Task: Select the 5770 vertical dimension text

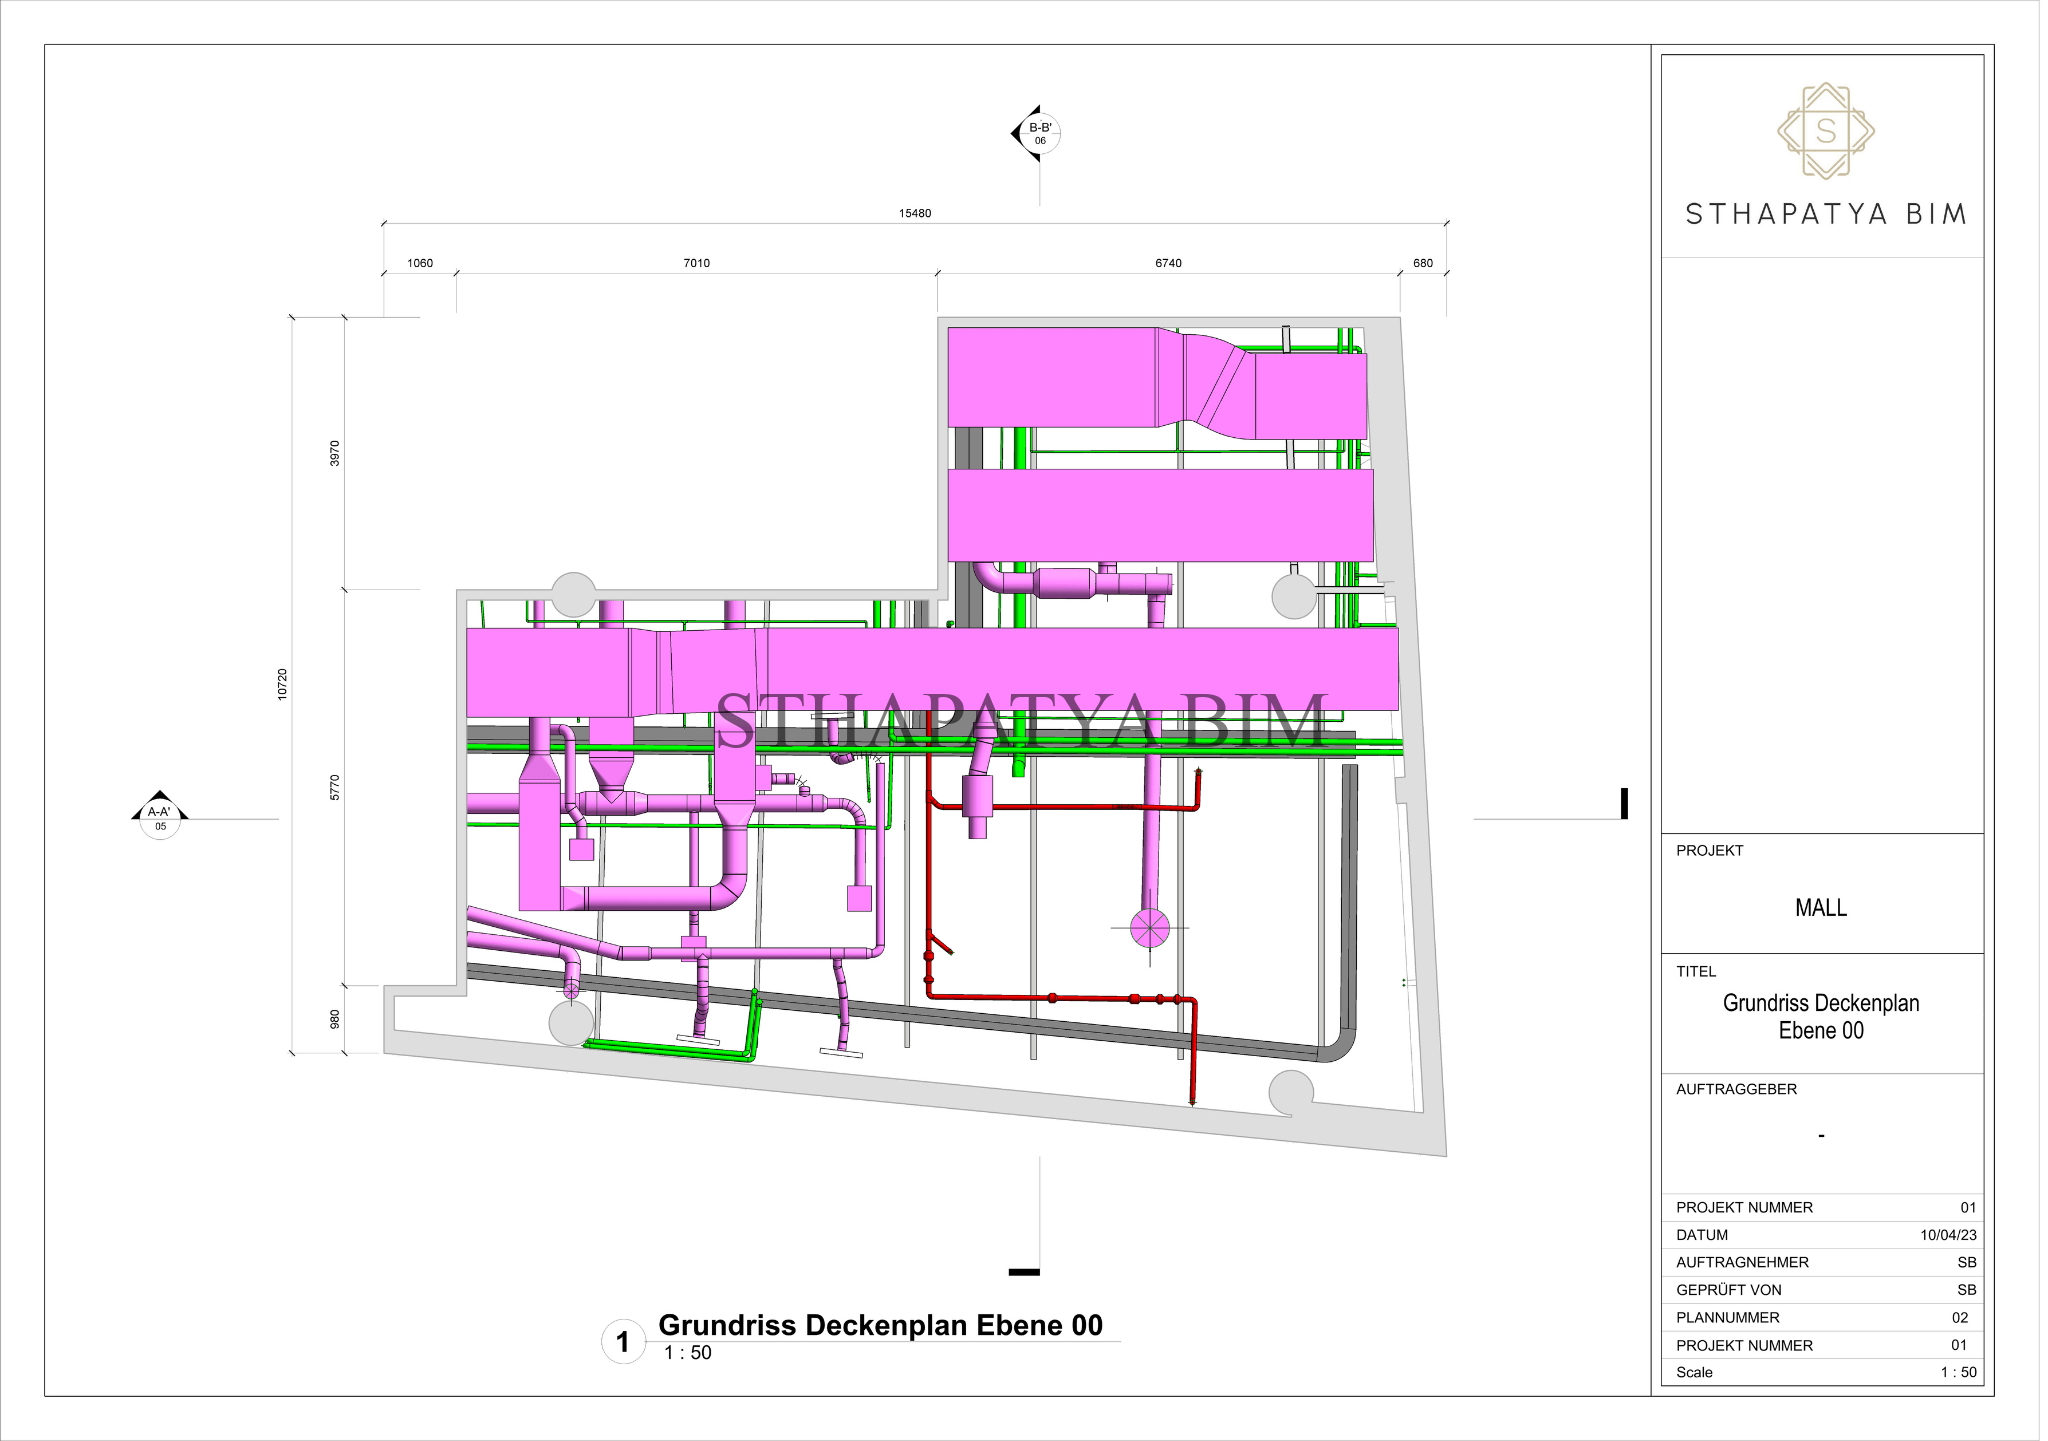Action: pyautogui.click(x=335, y=787)
